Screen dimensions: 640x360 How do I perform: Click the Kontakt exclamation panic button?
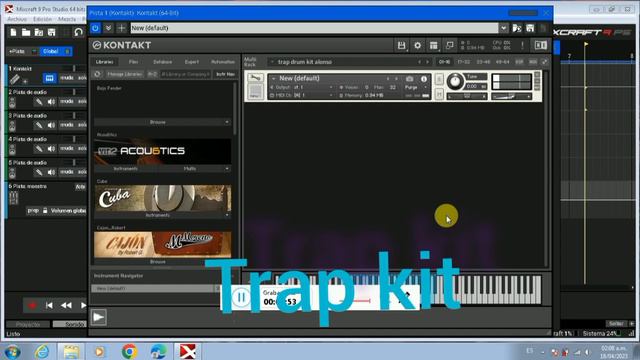pyautogui.click(x=522, y=45)
